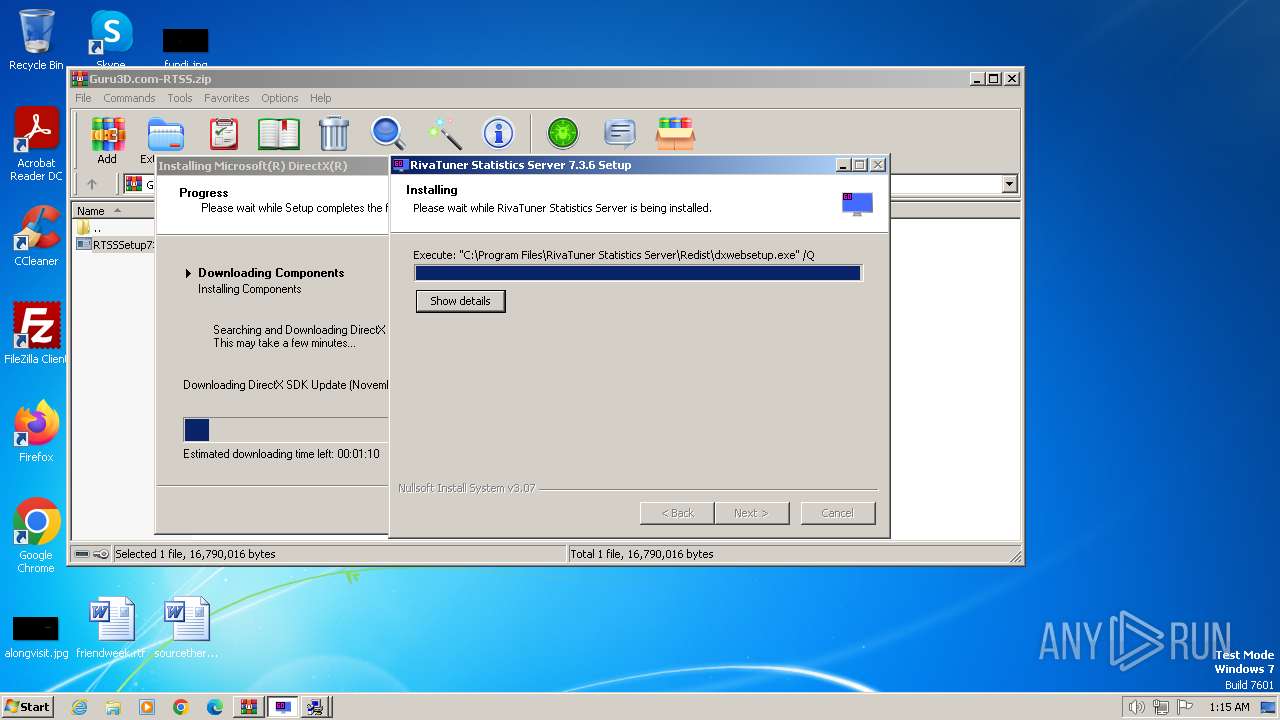Open the Windows Start menu
1280x720 pixels.
(x=27, y=706)
